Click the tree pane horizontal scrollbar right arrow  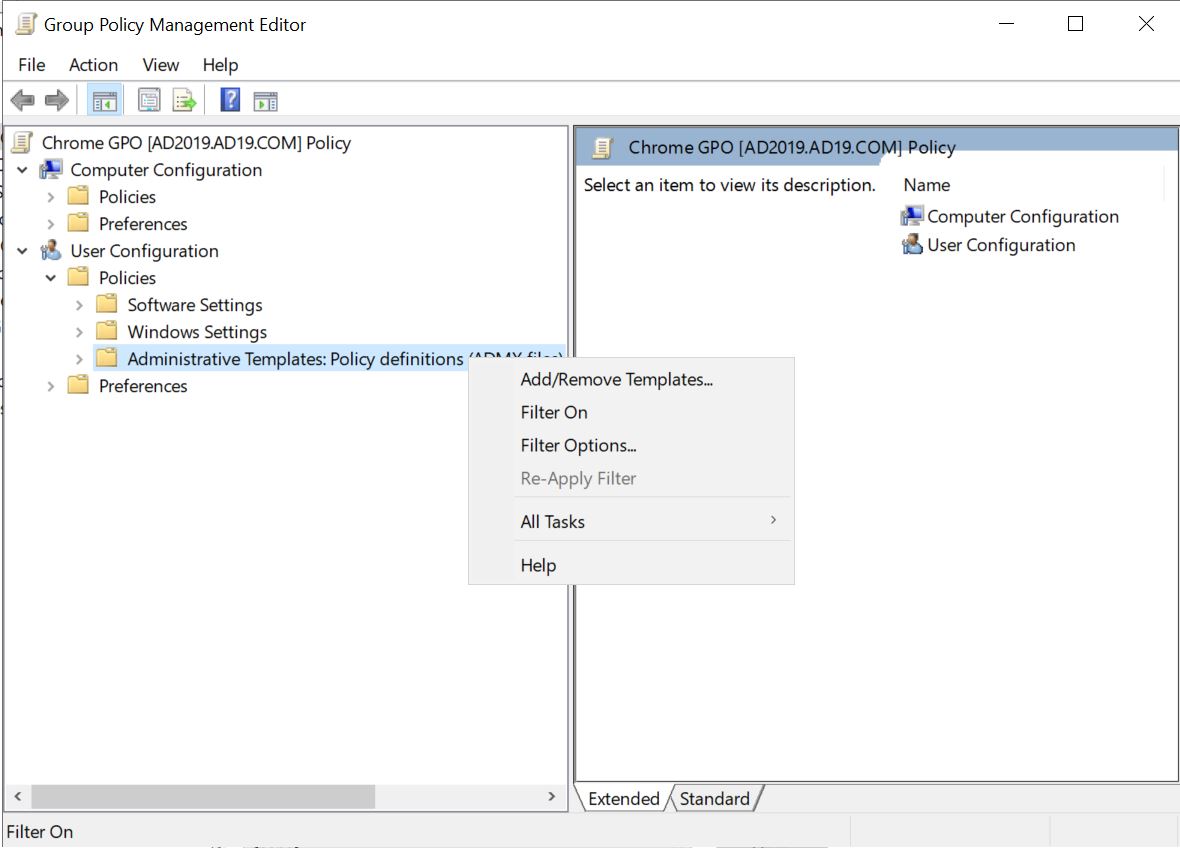coord(551,796)
